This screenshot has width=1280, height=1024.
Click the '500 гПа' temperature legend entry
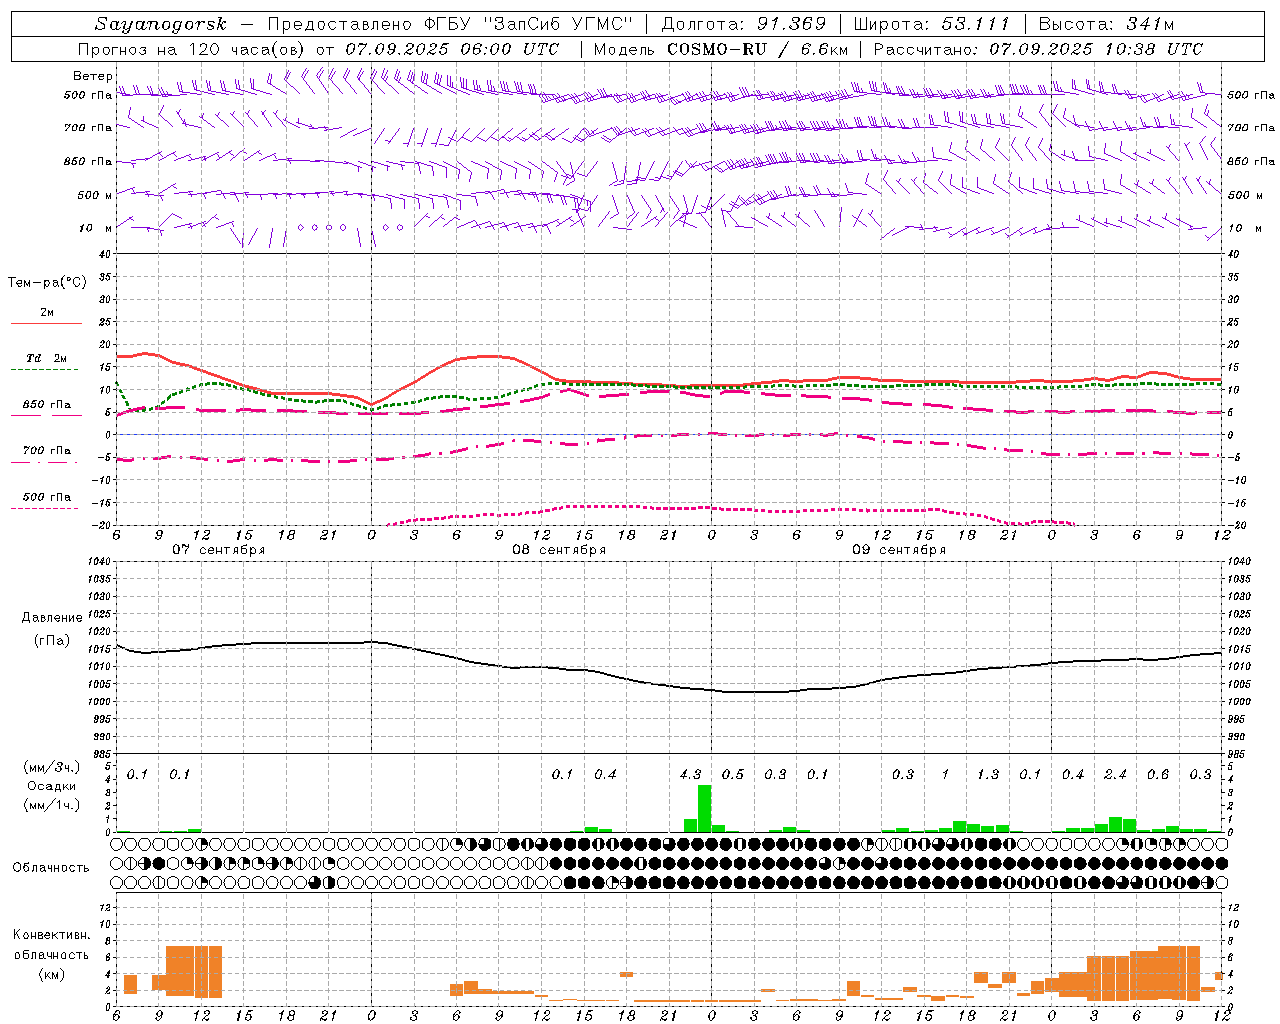47,497
